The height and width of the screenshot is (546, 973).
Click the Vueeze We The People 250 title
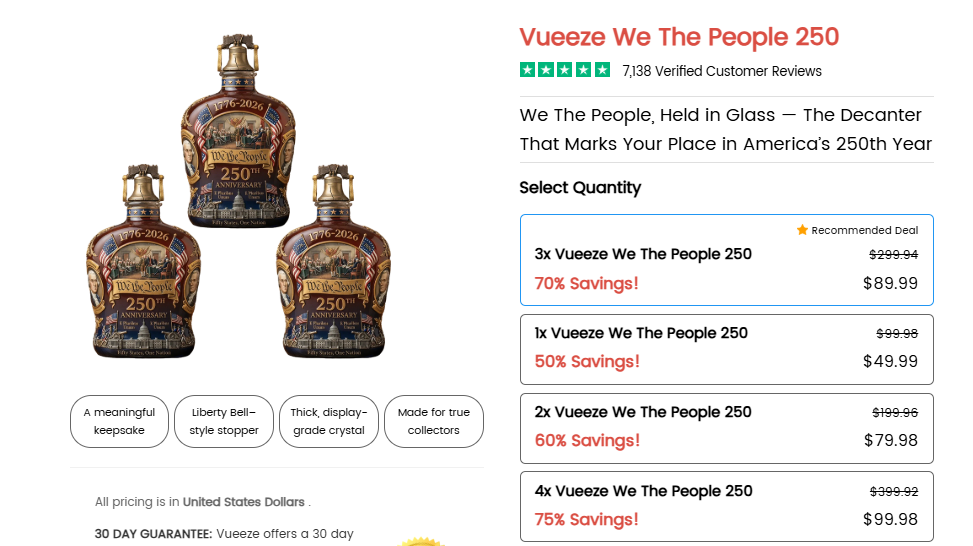(679, 37)
